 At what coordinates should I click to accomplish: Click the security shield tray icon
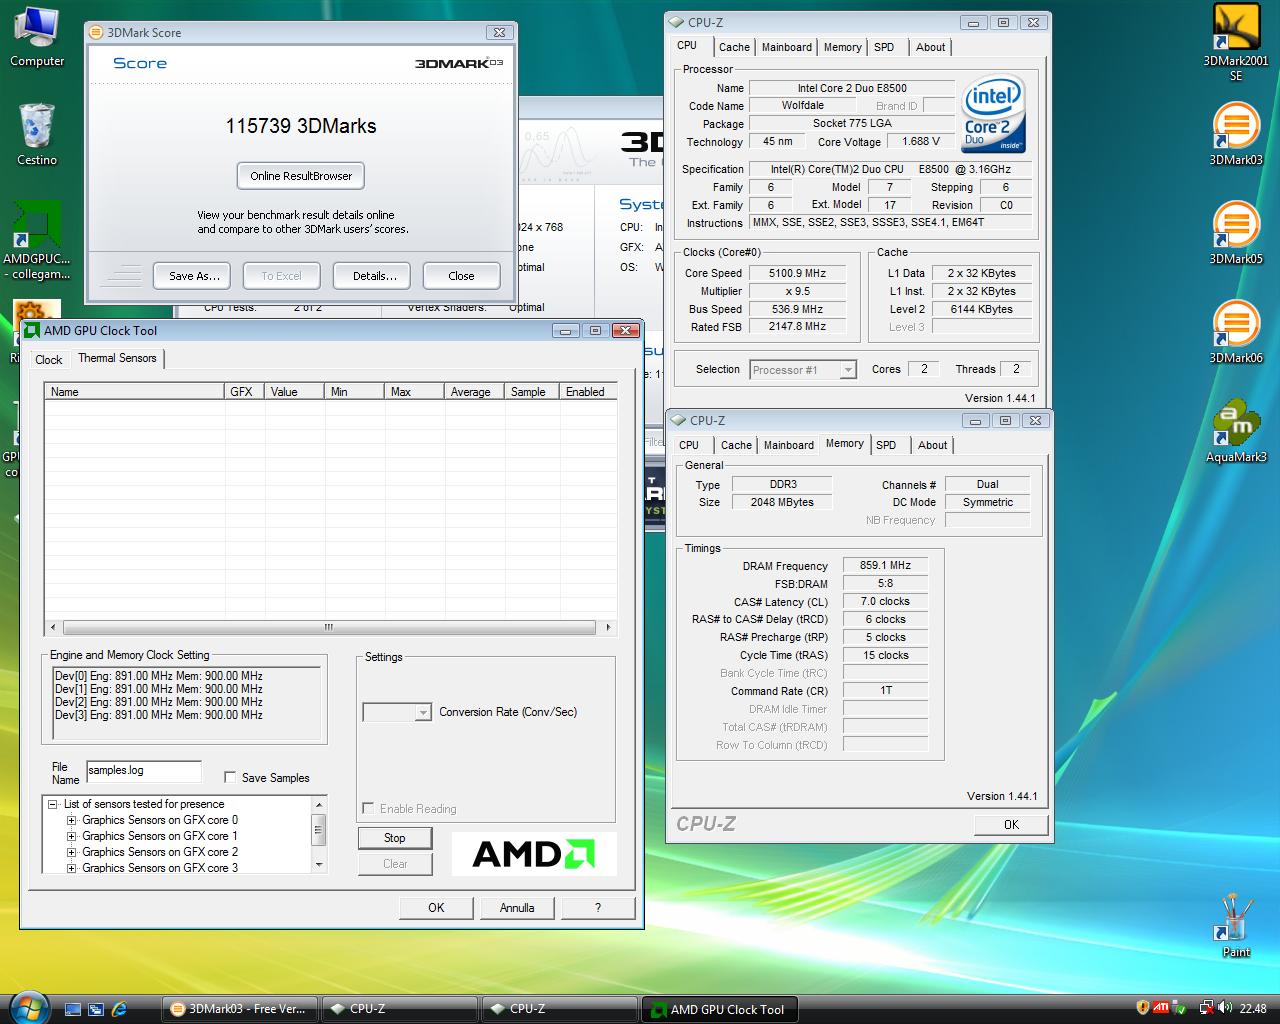pos(1143,1008)
